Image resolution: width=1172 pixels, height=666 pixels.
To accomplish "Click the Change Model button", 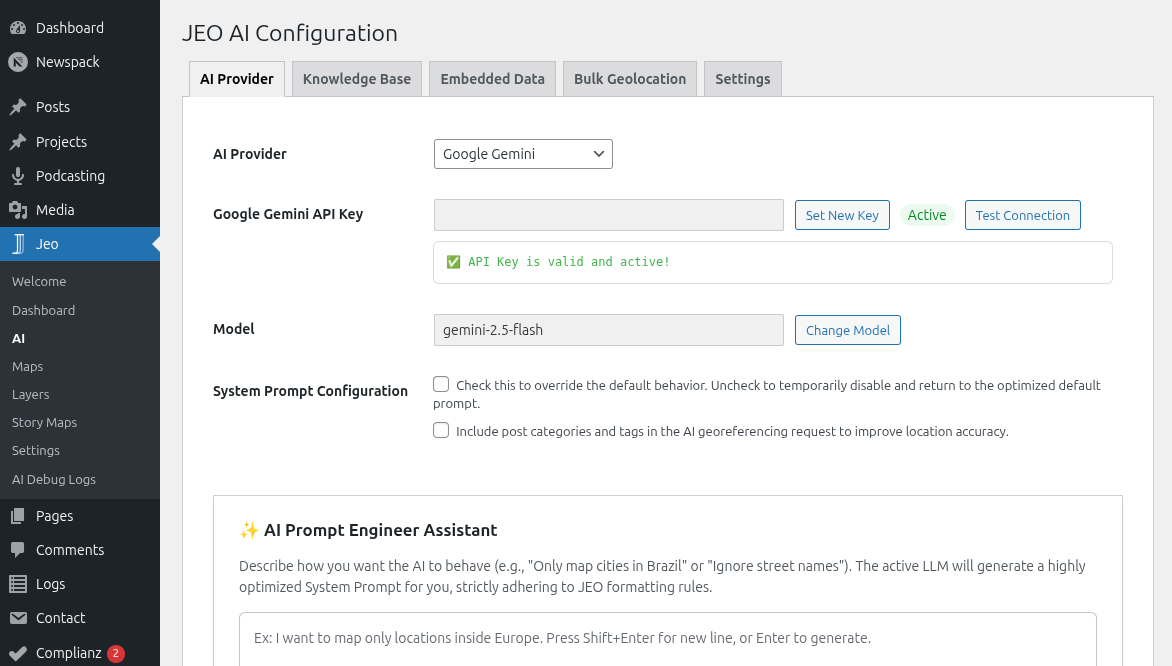I will pyautogui.click(x=848, y=330).
